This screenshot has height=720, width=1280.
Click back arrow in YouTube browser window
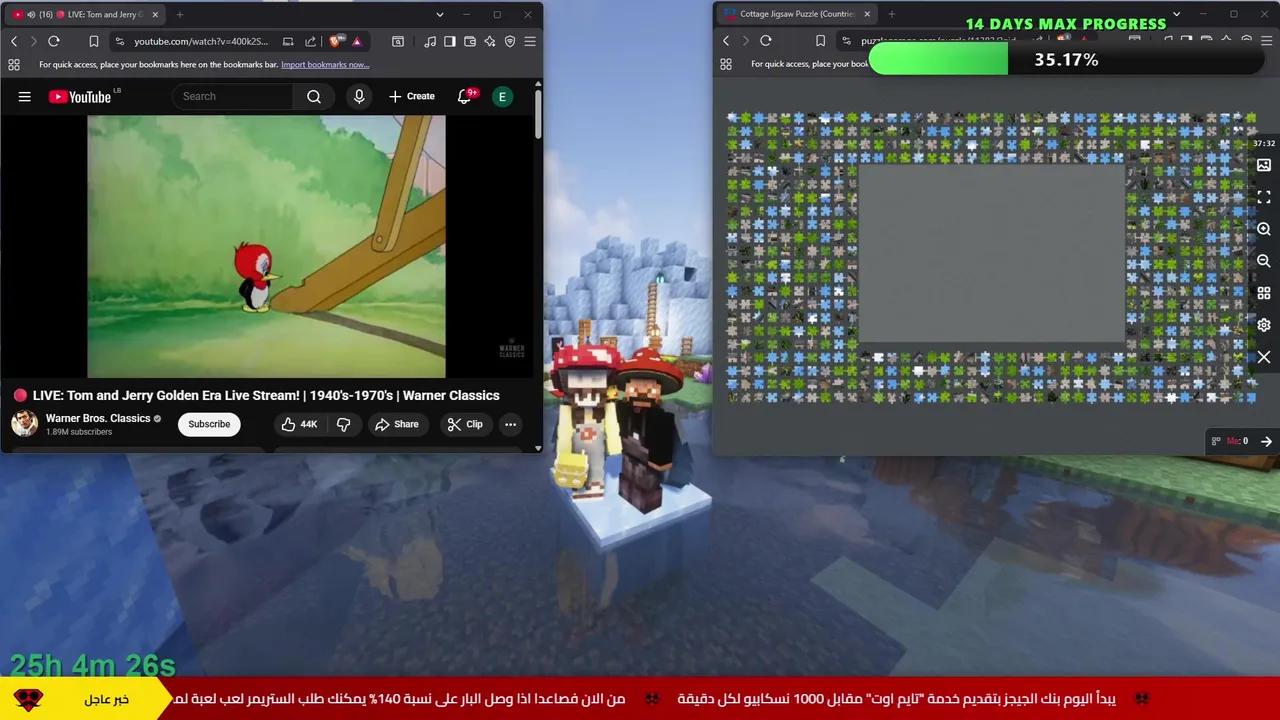click(x=14, y=41)
